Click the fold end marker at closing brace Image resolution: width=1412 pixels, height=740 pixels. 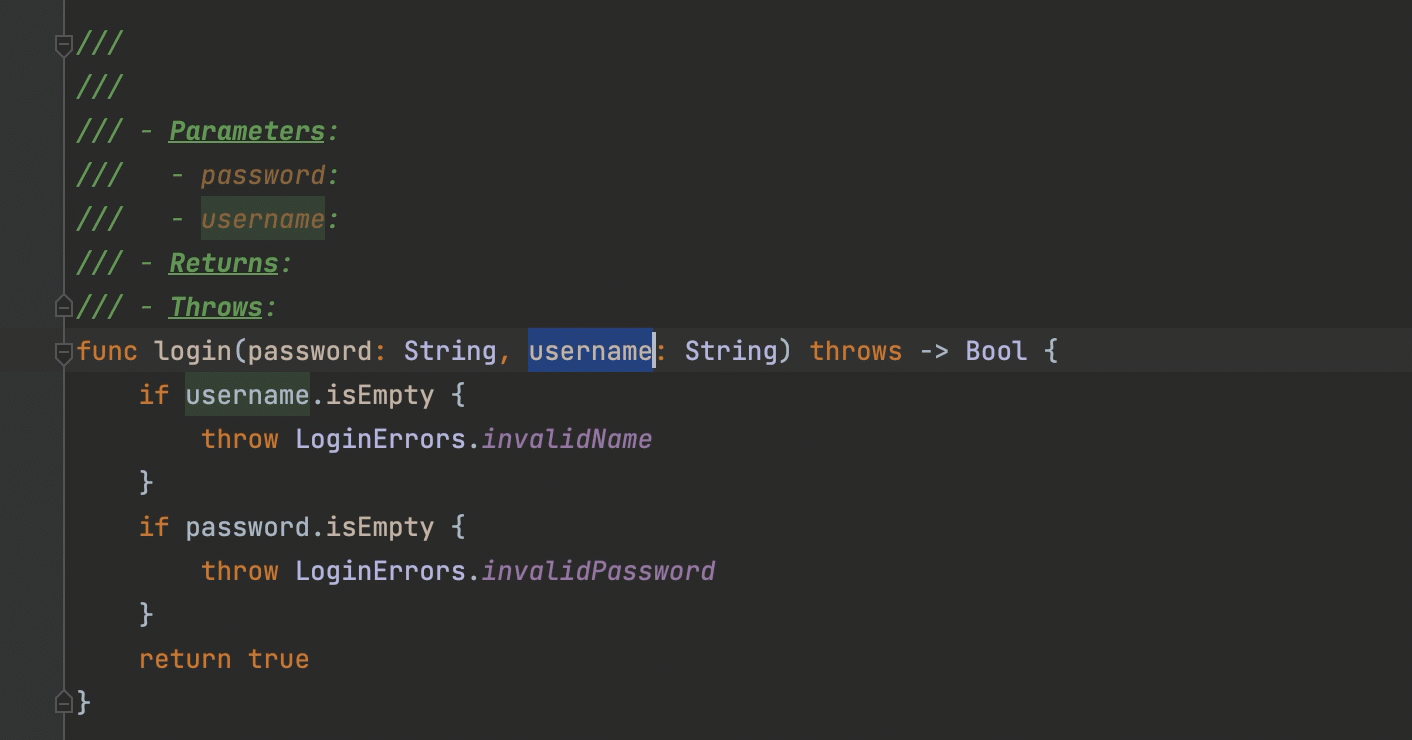click(x=64, y=702)
